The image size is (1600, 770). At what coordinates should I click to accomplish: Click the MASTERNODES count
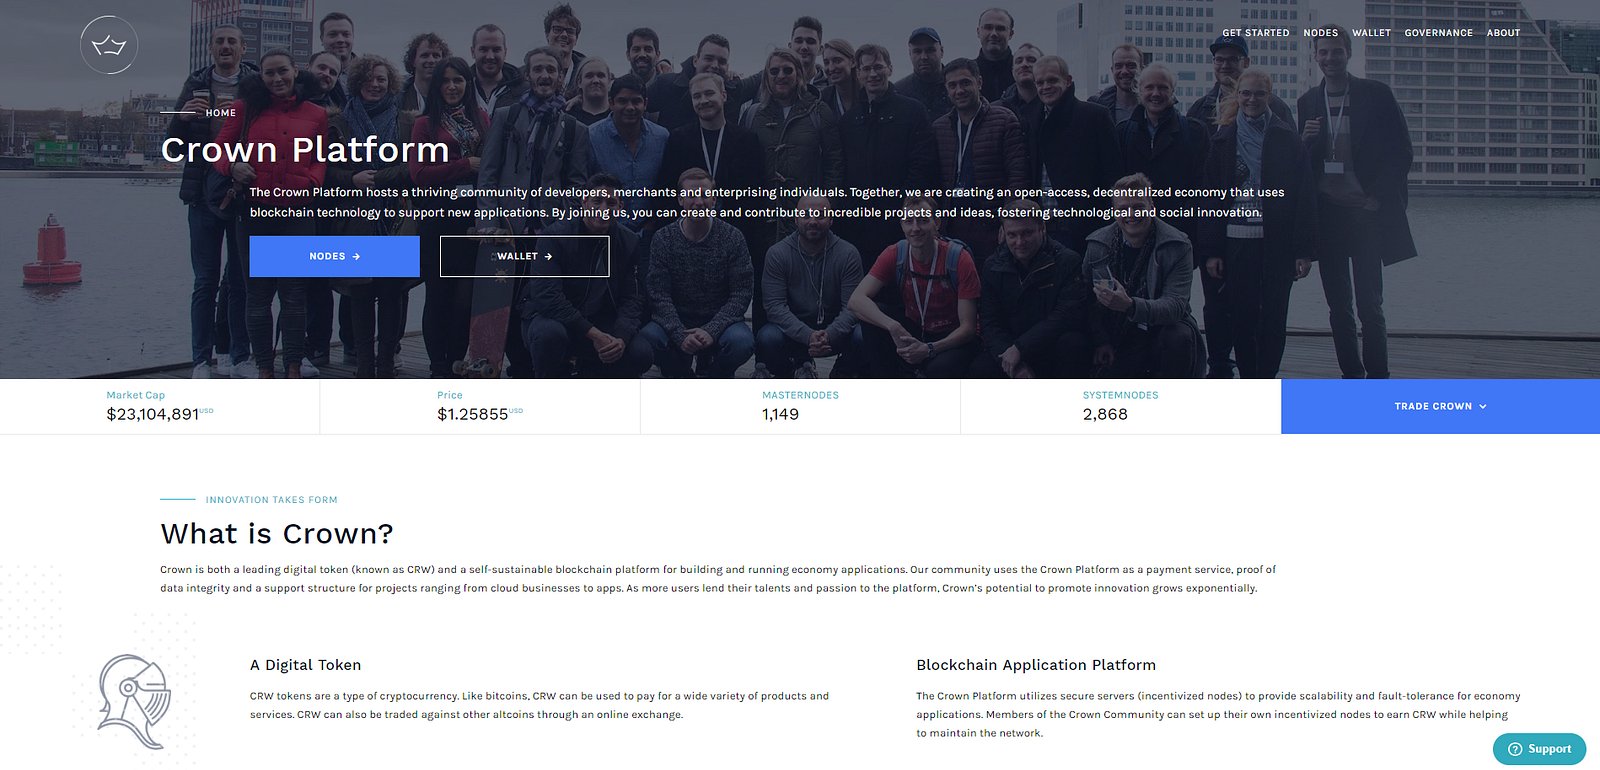[x=780, y=415]
